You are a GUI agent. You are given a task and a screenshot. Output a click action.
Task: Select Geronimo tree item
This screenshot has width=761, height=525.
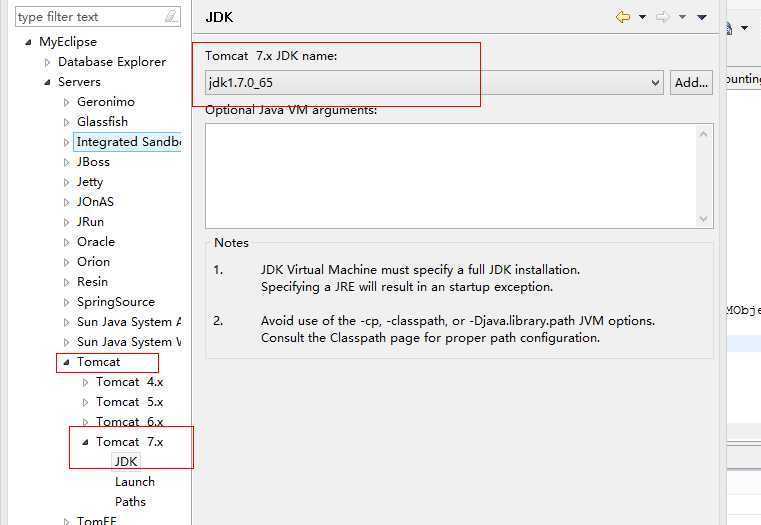[x=106, y=101]
